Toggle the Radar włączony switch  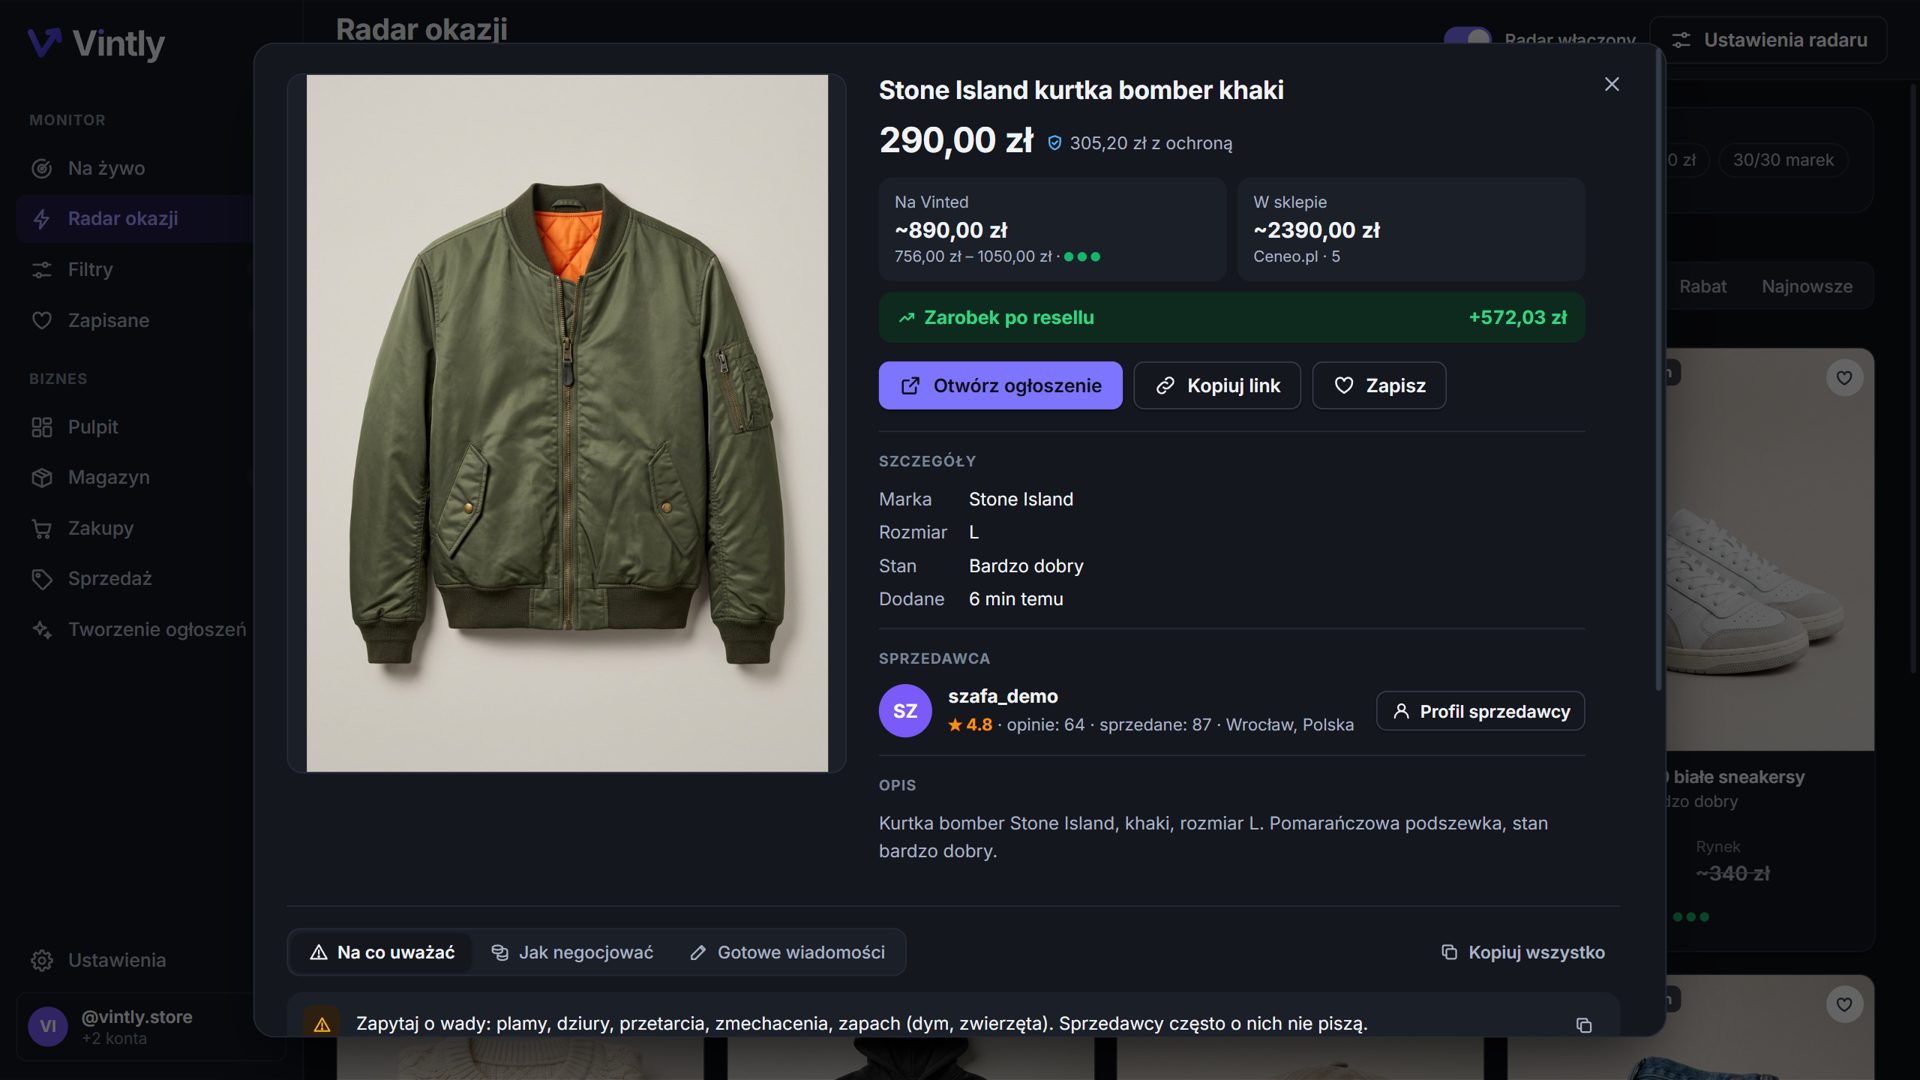(1467, 38)
